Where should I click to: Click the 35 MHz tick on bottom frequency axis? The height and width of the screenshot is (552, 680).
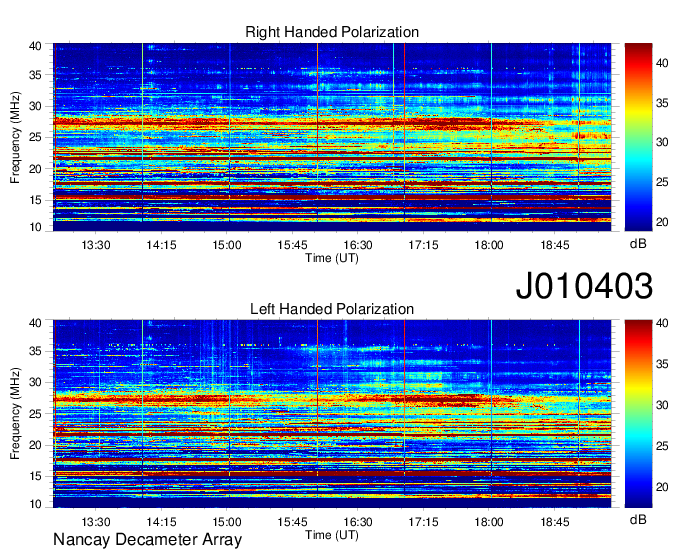(36, 351)
